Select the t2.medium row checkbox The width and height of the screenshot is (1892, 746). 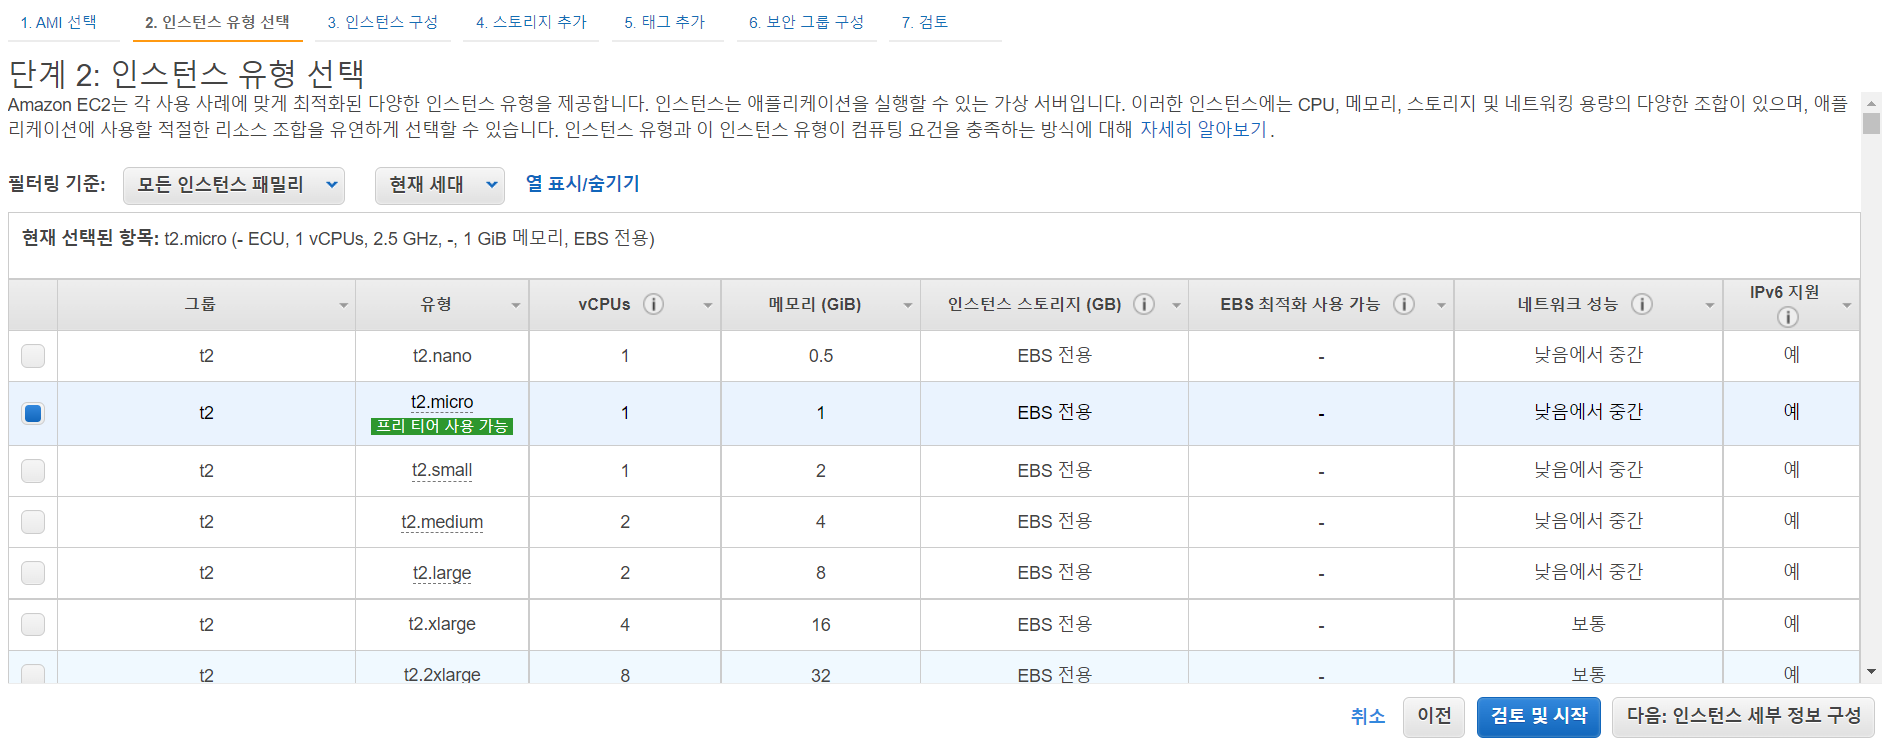33,522
